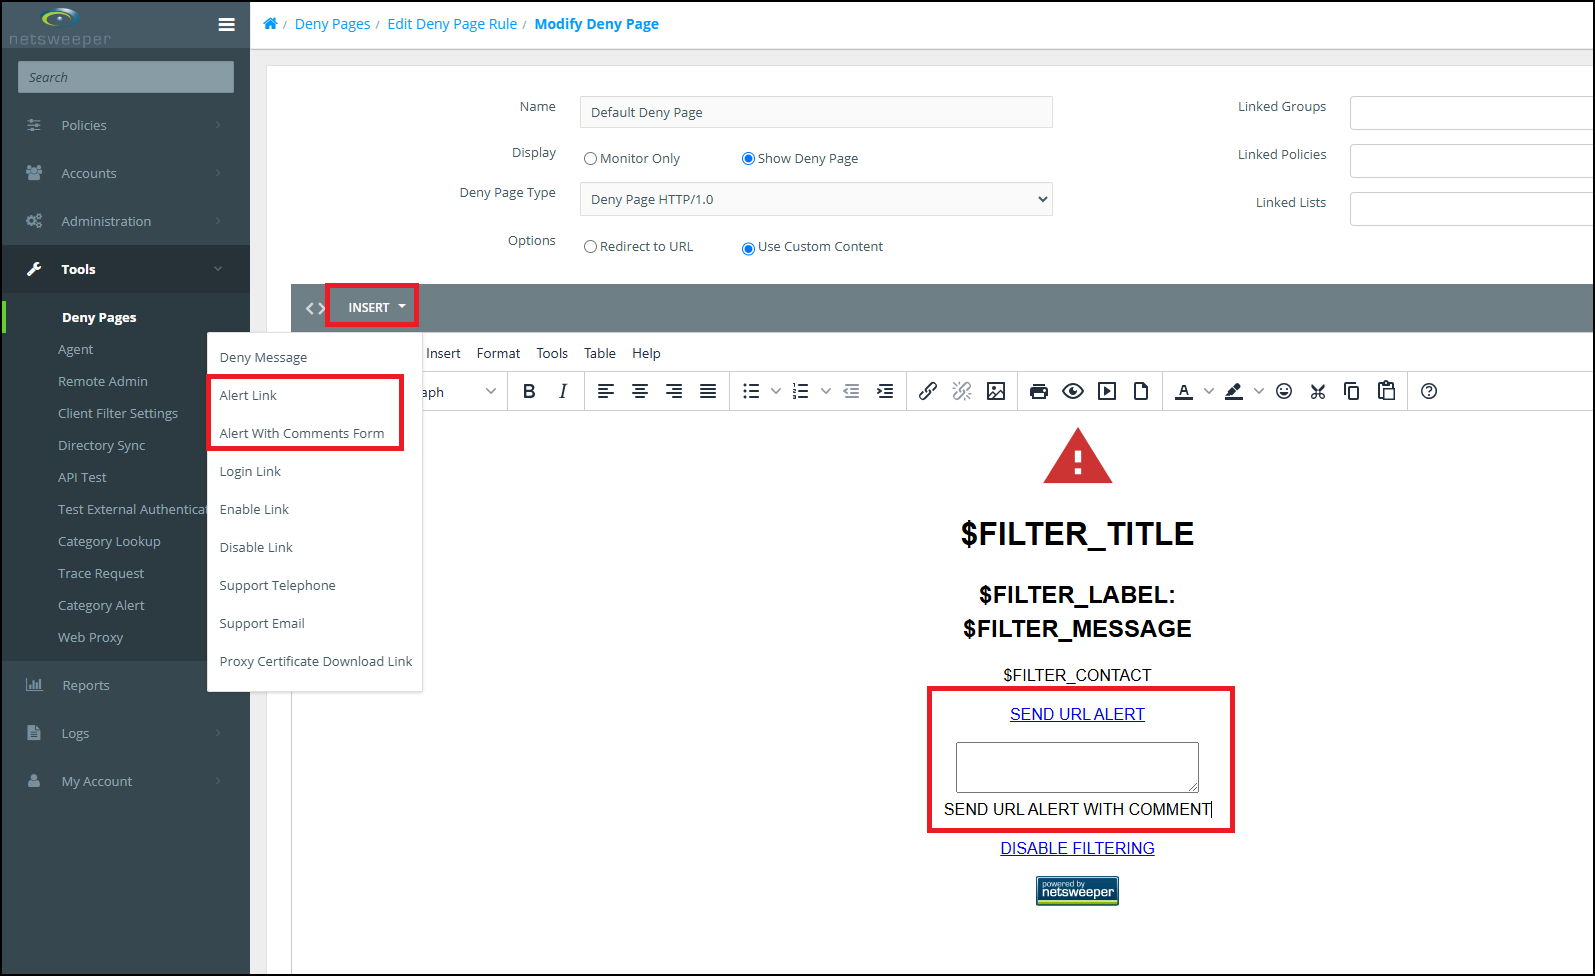The width and height of the screenshot is (1595, 976).
Task: Apply italic formatting
Action: pyautogui.click(x=563, y=391)
